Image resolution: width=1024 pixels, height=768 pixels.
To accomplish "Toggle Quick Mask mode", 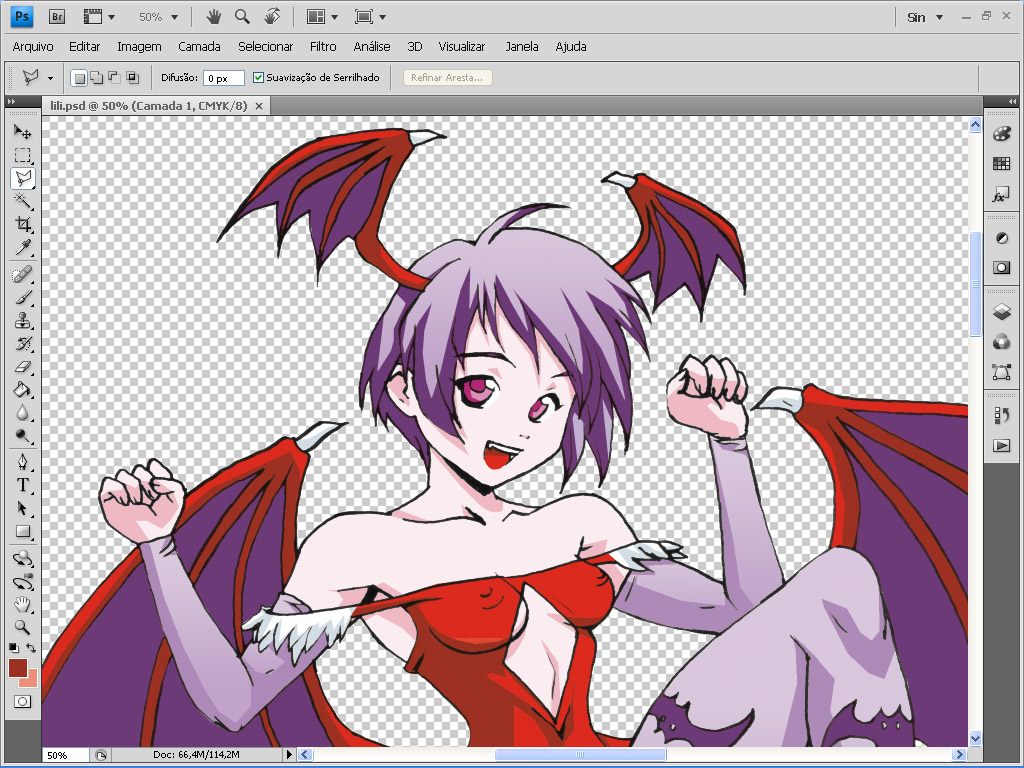I will click(x=23, y=701).
